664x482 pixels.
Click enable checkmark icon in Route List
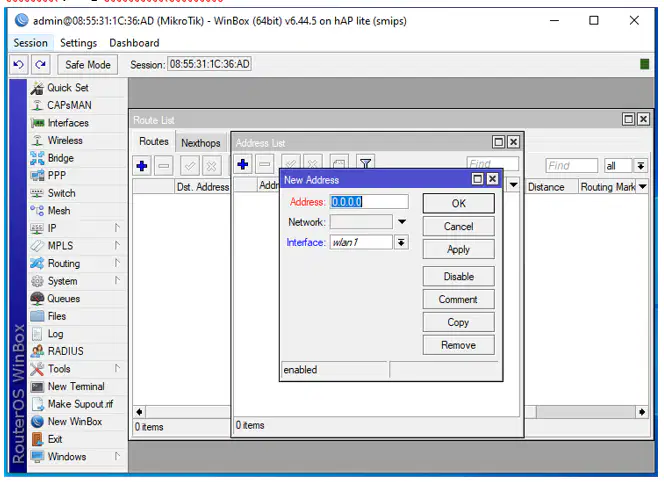(190, 166)
